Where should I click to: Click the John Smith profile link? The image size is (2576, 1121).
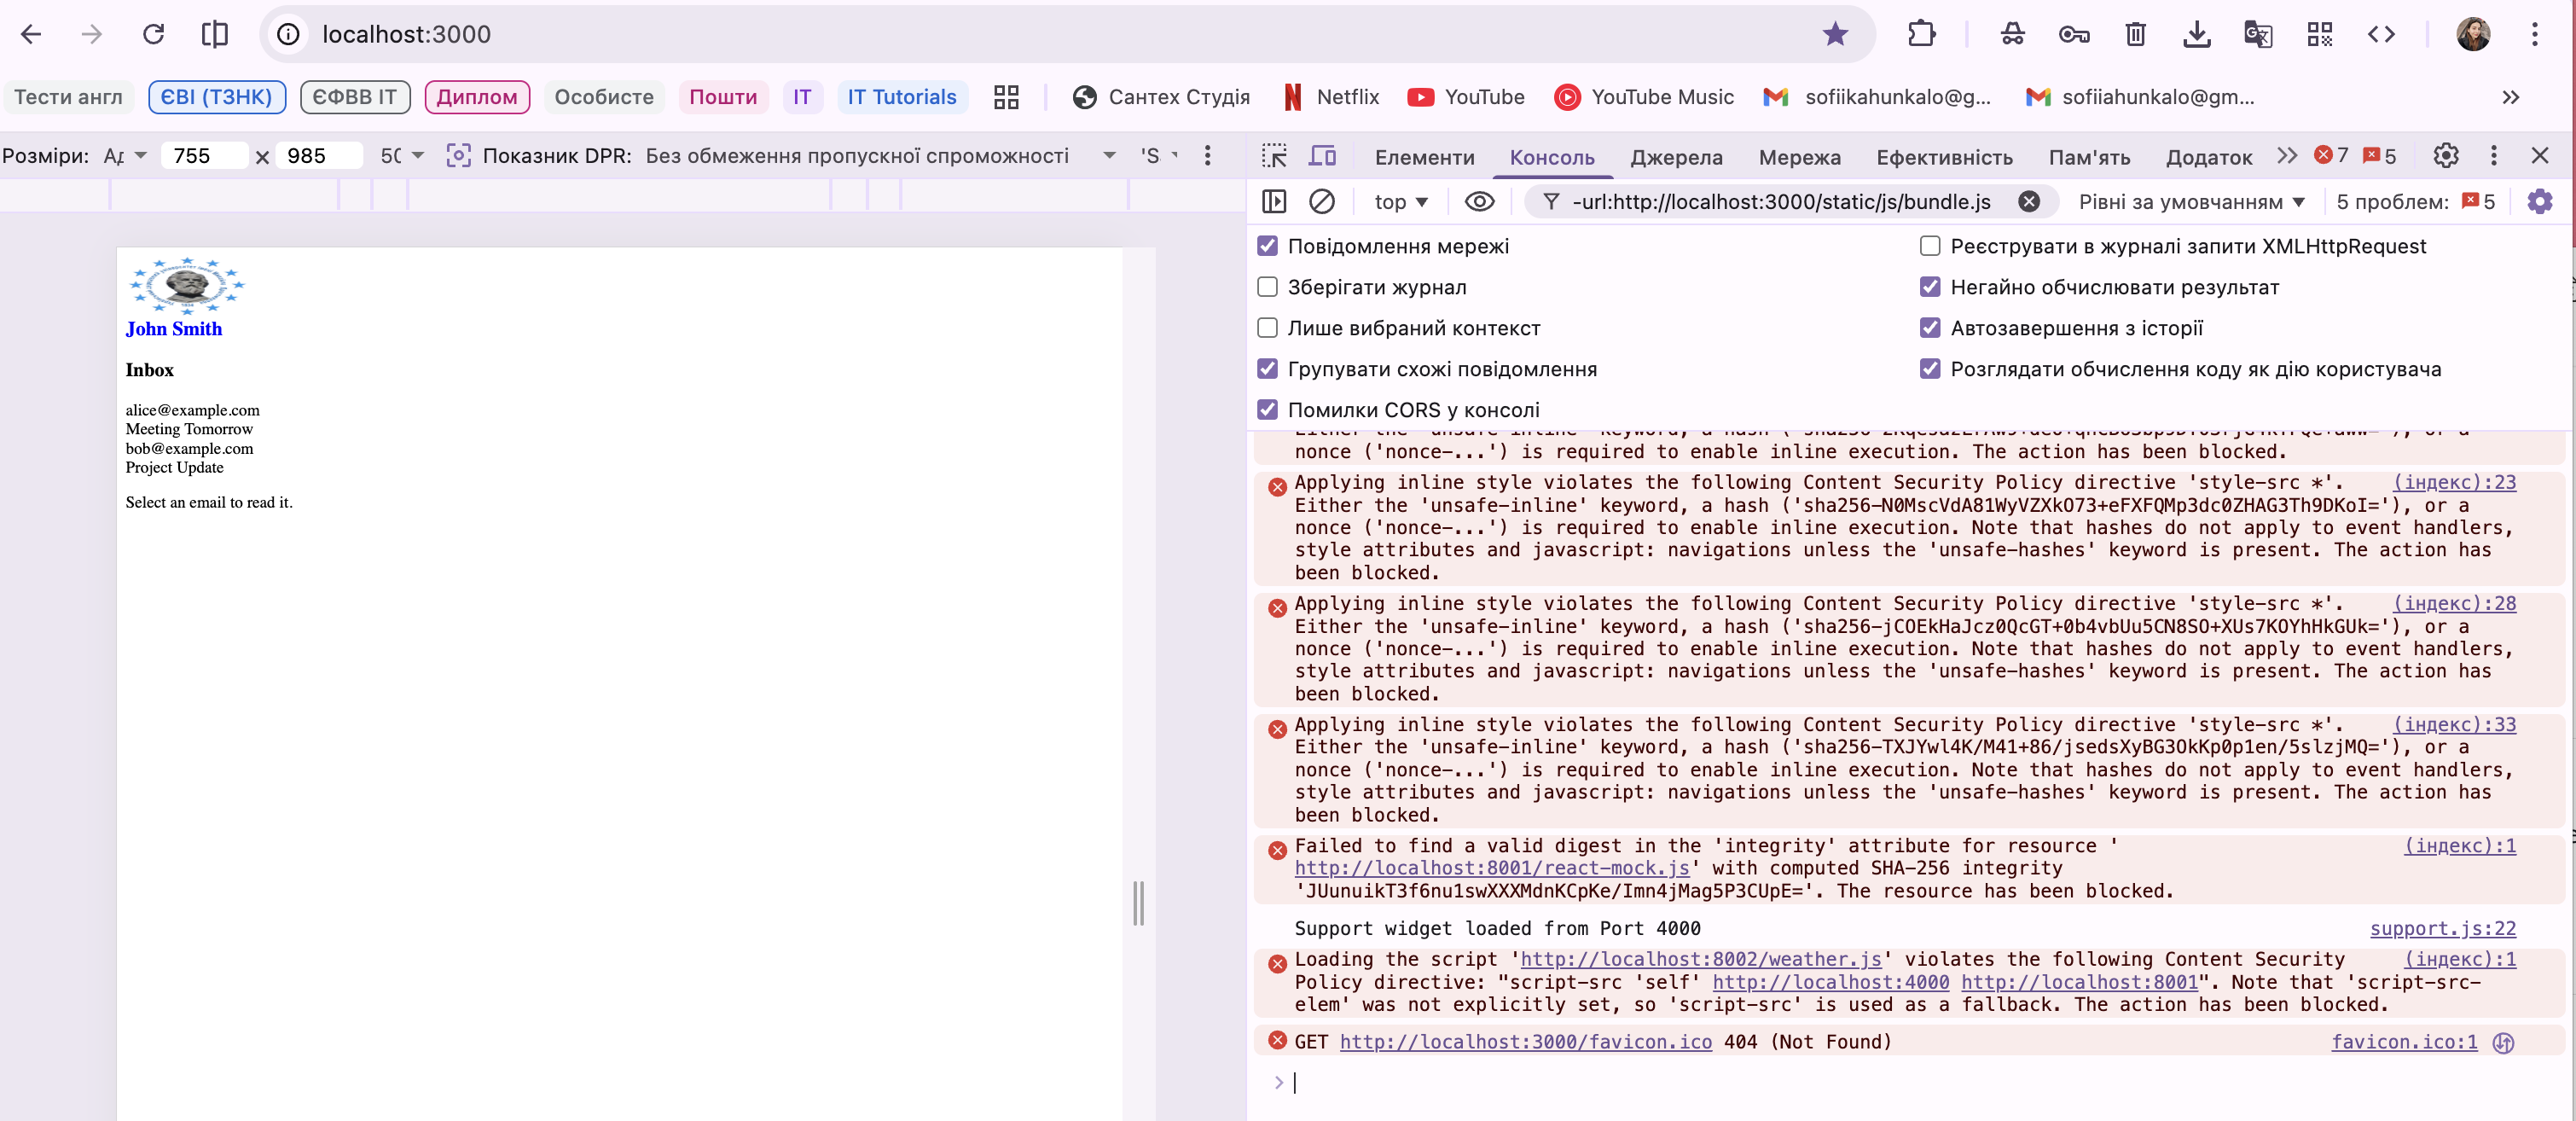click(174, 329)
